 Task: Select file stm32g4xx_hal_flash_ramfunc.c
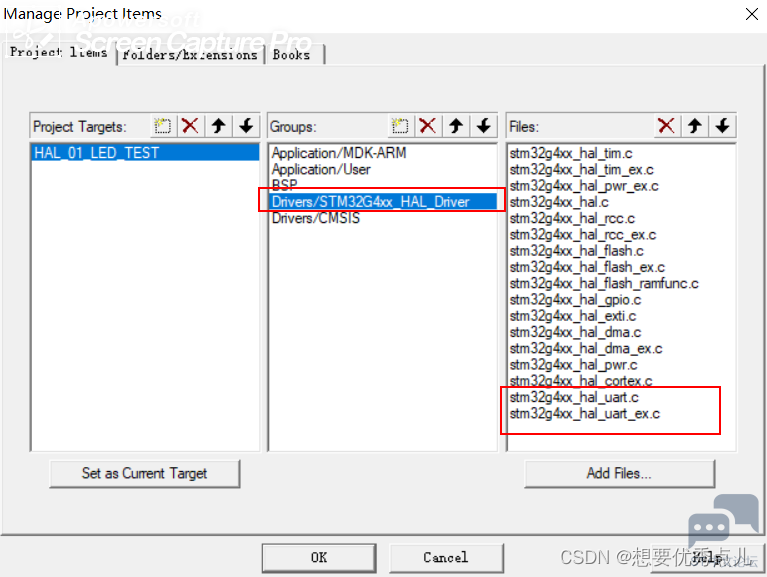(x=604, y=284)
